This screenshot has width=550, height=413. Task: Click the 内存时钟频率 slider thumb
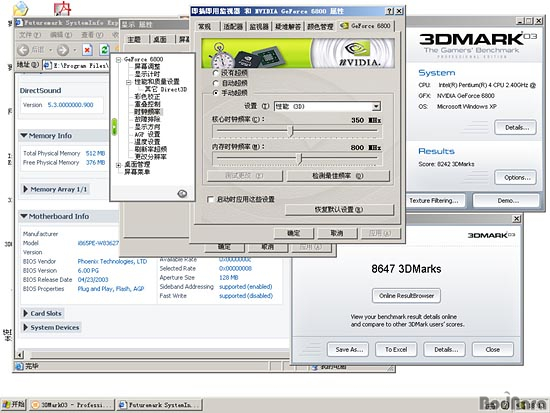[x=299, y=159]
